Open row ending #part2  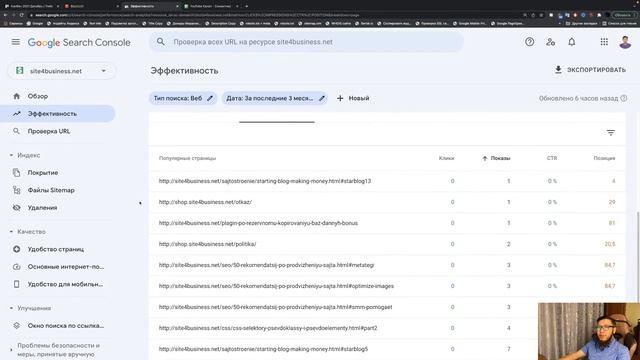coord(343,328)
